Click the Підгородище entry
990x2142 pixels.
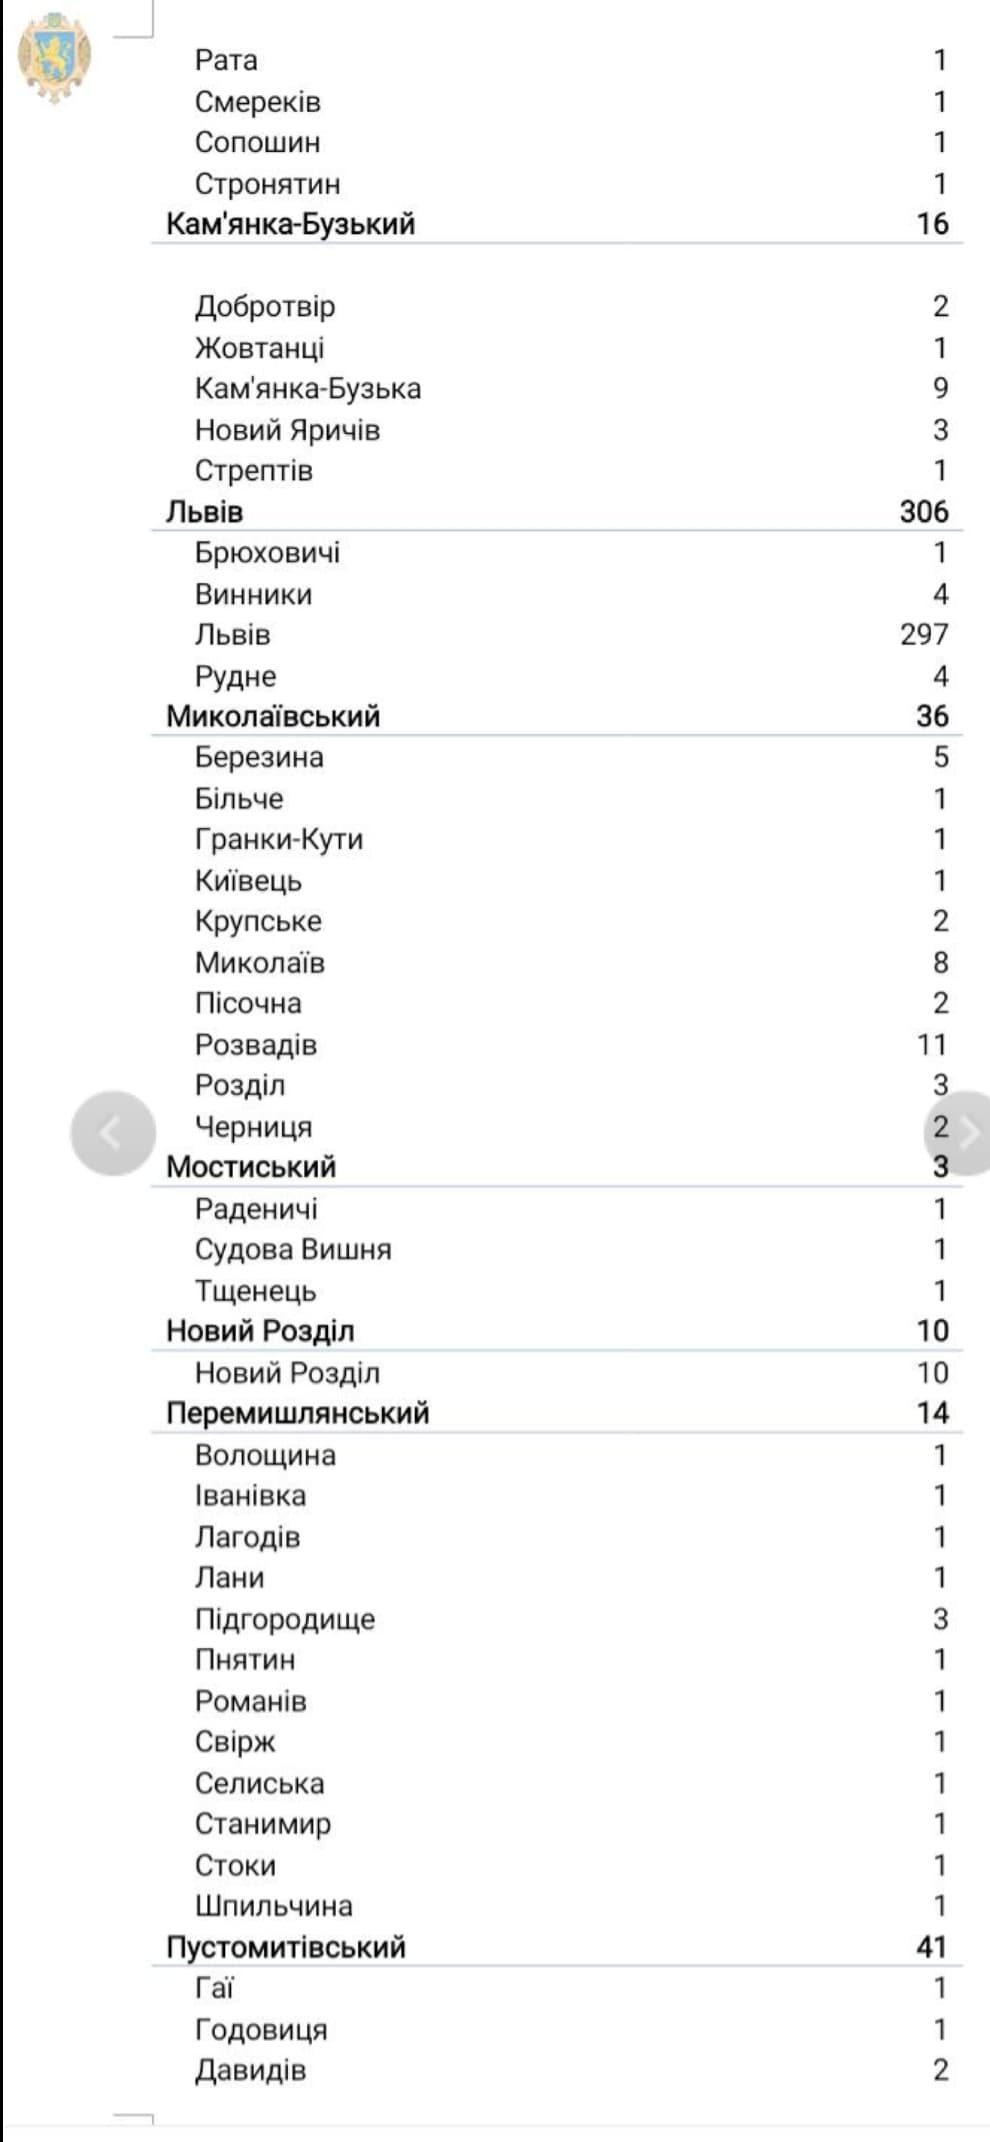285,1619
